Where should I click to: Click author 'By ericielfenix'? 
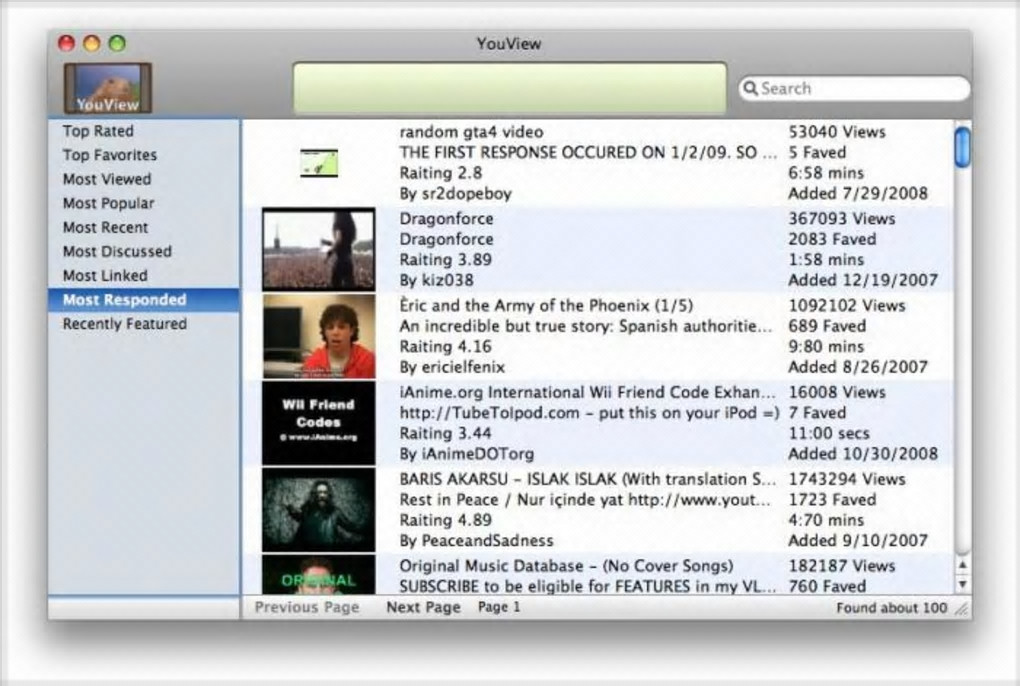[452, 367]
